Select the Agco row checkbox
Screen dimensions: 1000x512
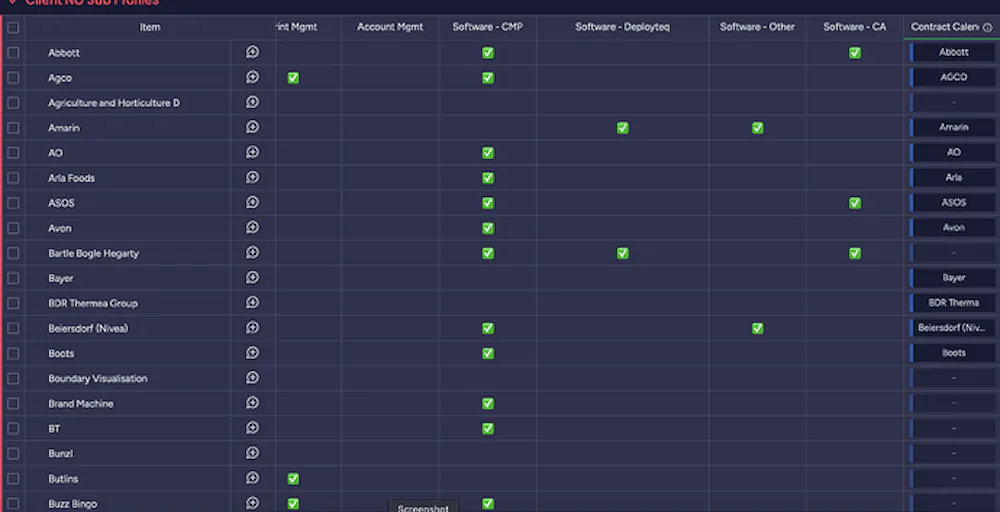pyautogui.click(x=13, y=78)
